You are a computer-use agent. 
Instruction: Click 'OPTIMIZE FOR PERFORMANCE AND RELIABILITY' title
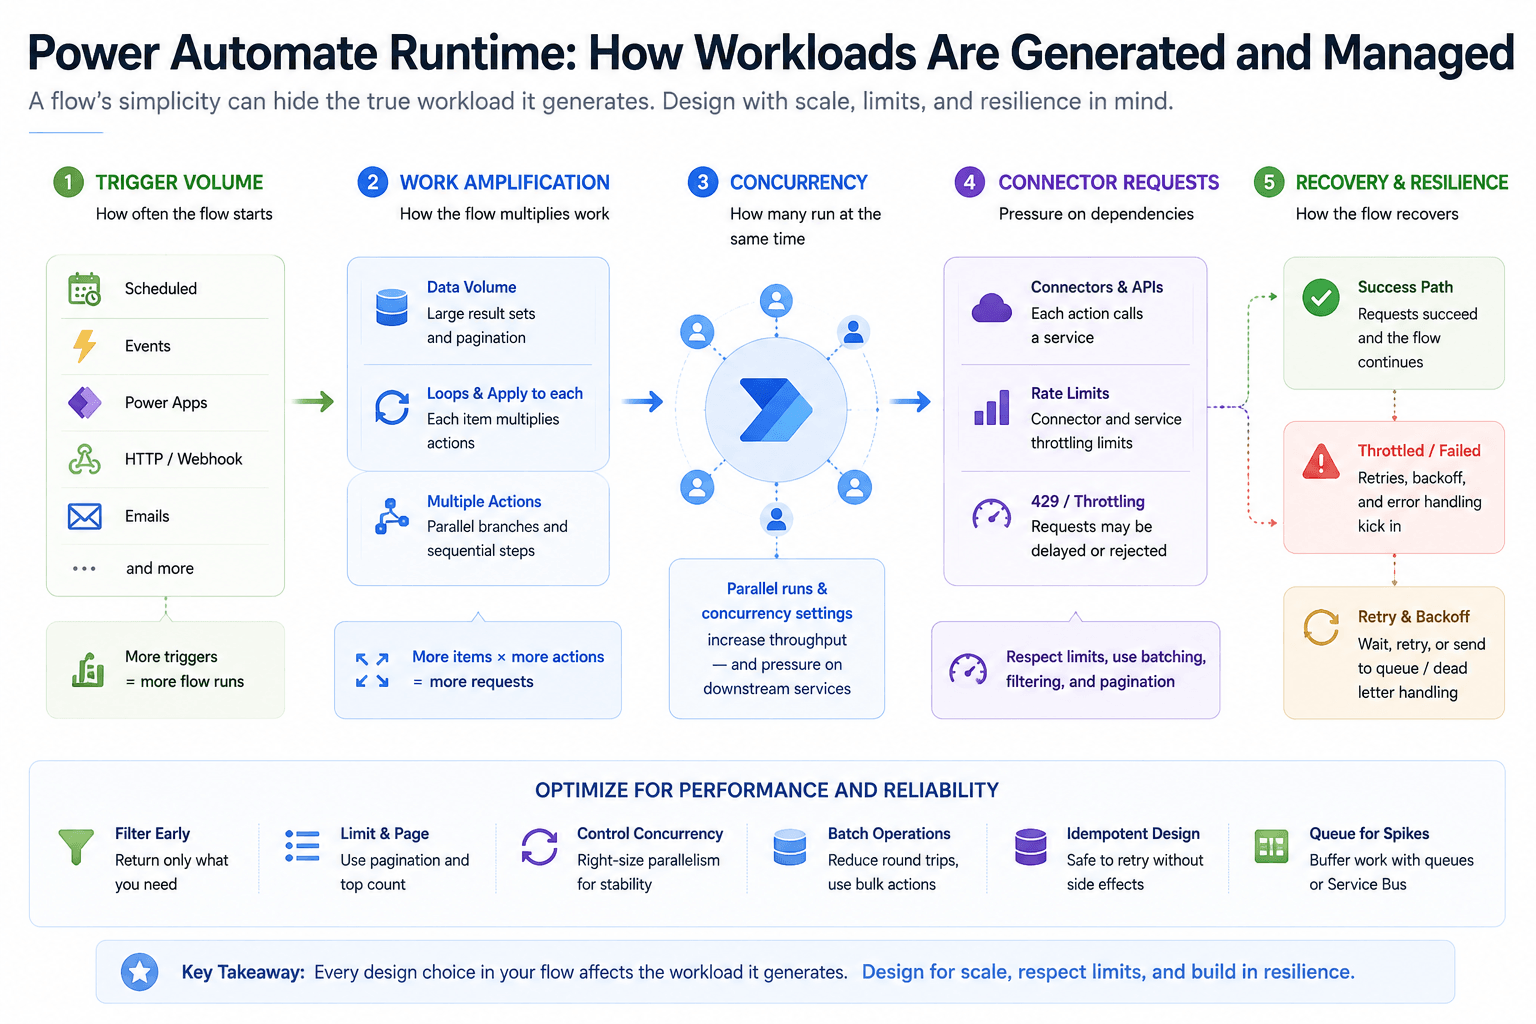point(767,790)
